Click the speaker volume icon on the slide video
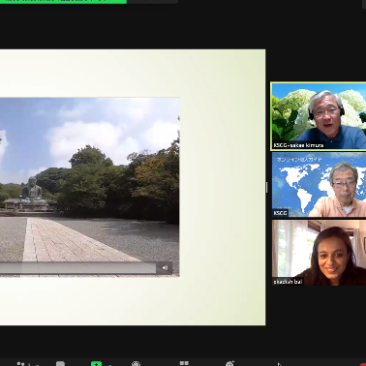Screen dimensions: 366x366 coord(165,268)
